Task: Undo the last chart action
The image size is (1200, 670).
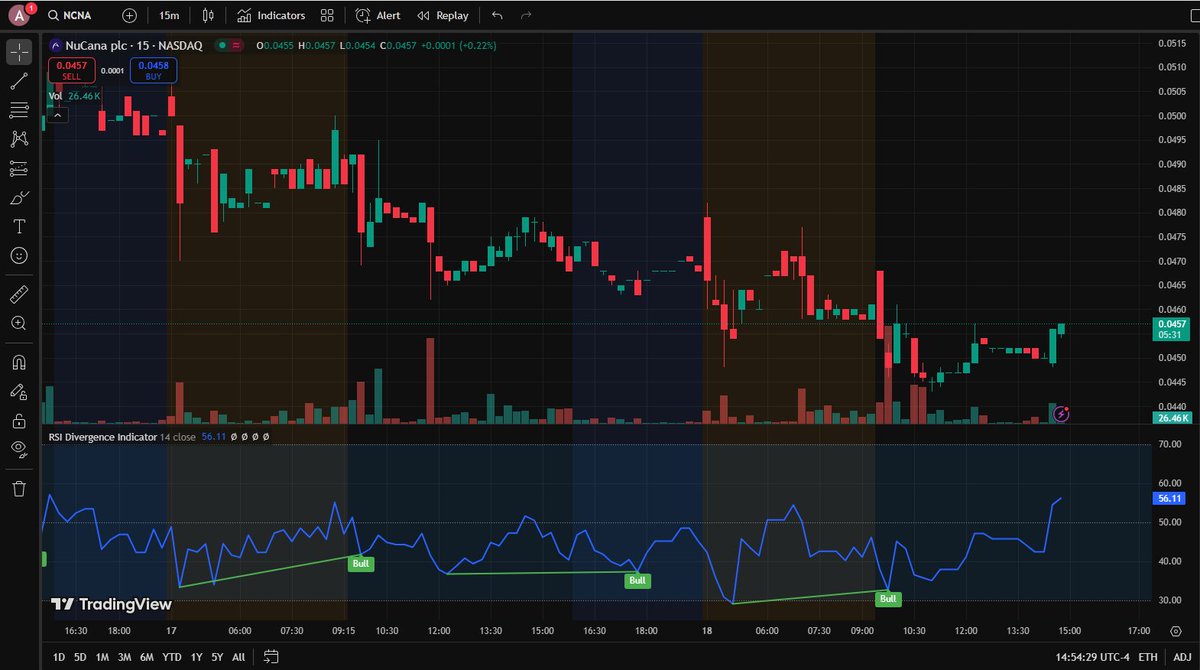Action: coord(498,16)
